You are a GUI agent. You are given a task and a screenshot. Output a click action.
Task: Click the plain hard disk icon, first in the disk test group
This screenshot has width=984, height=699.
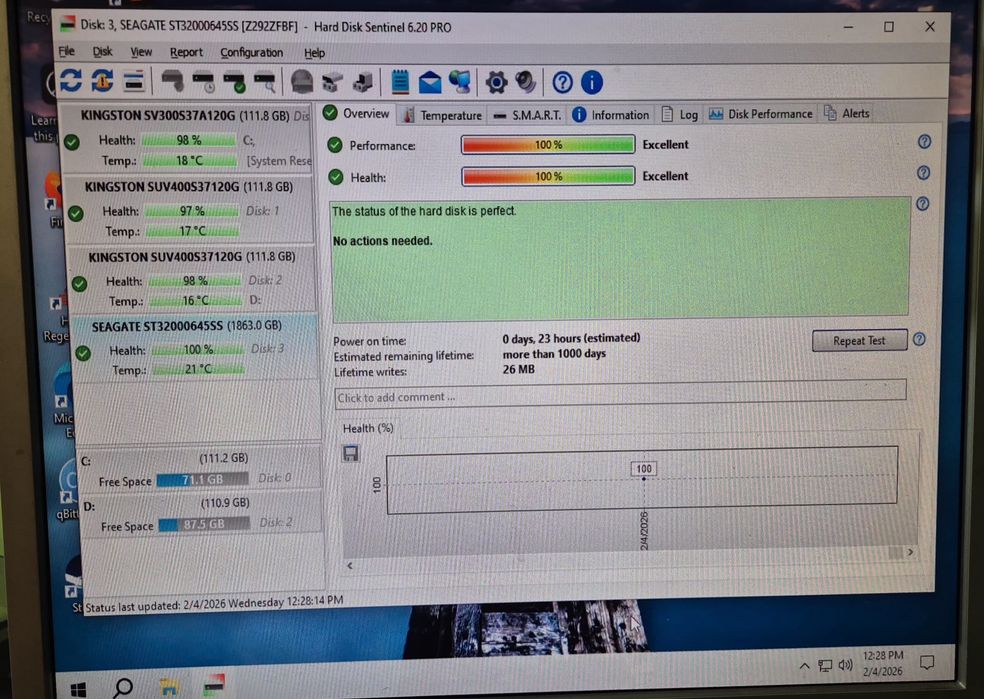(172, 82)
